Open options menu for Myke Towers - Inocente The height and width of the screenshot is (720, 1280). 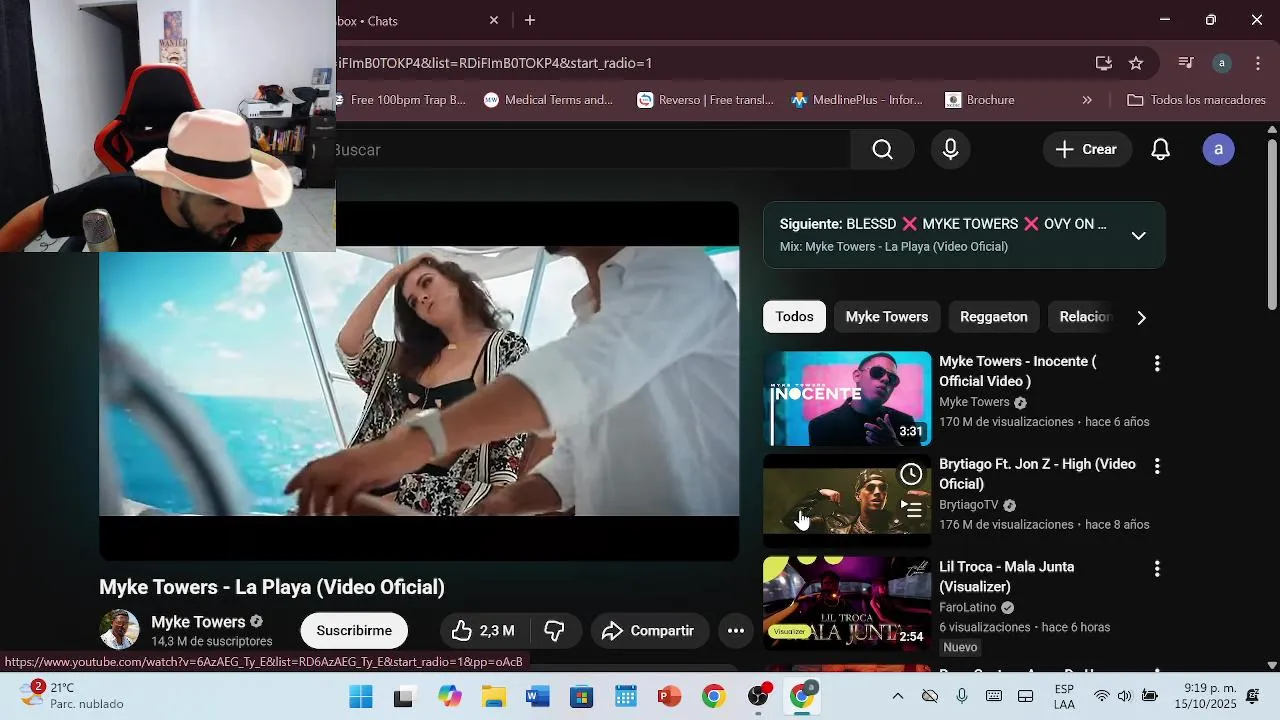pos(1157,364)
